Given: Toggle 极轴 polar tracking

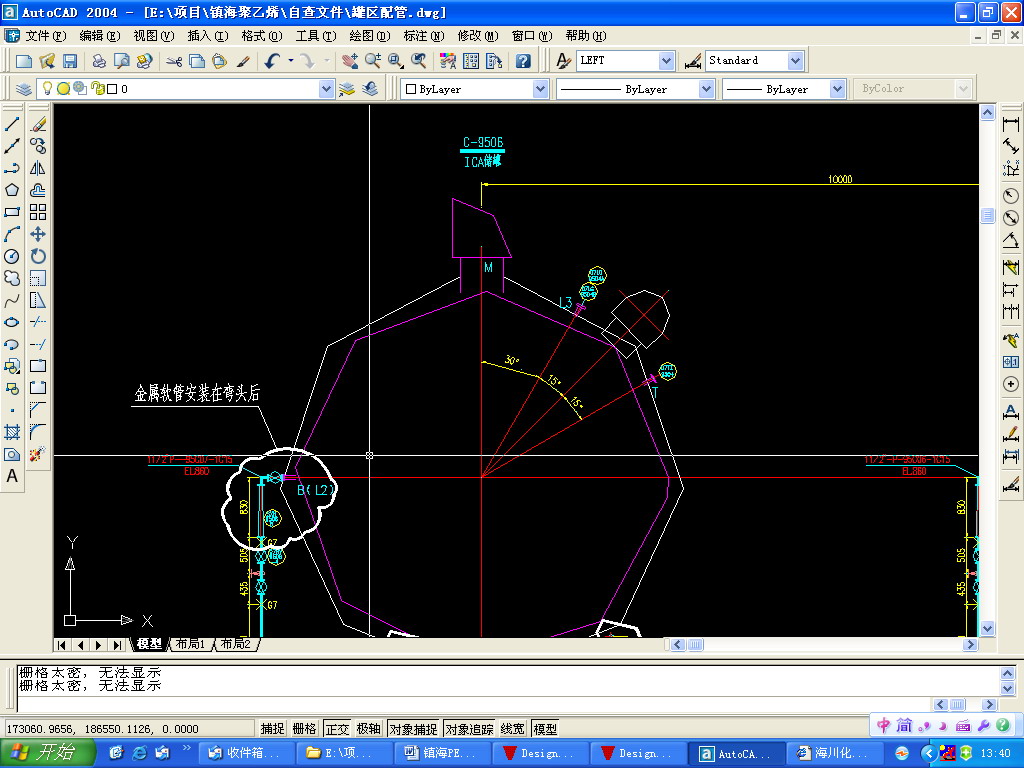Looking at the screenshot, I should [x=369, y=729].
